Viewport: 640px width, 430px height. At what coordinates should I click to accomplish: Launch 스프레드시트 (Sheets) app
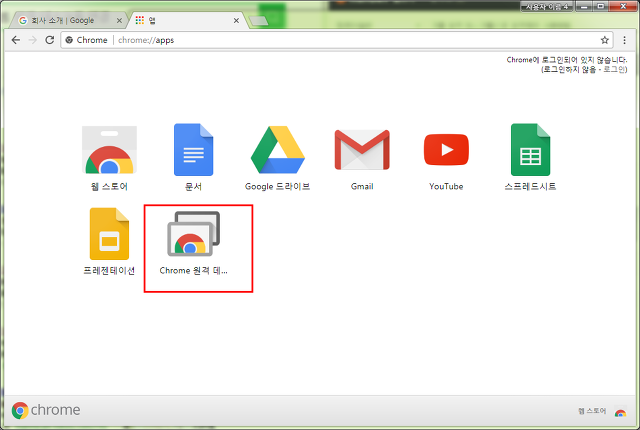530,150
